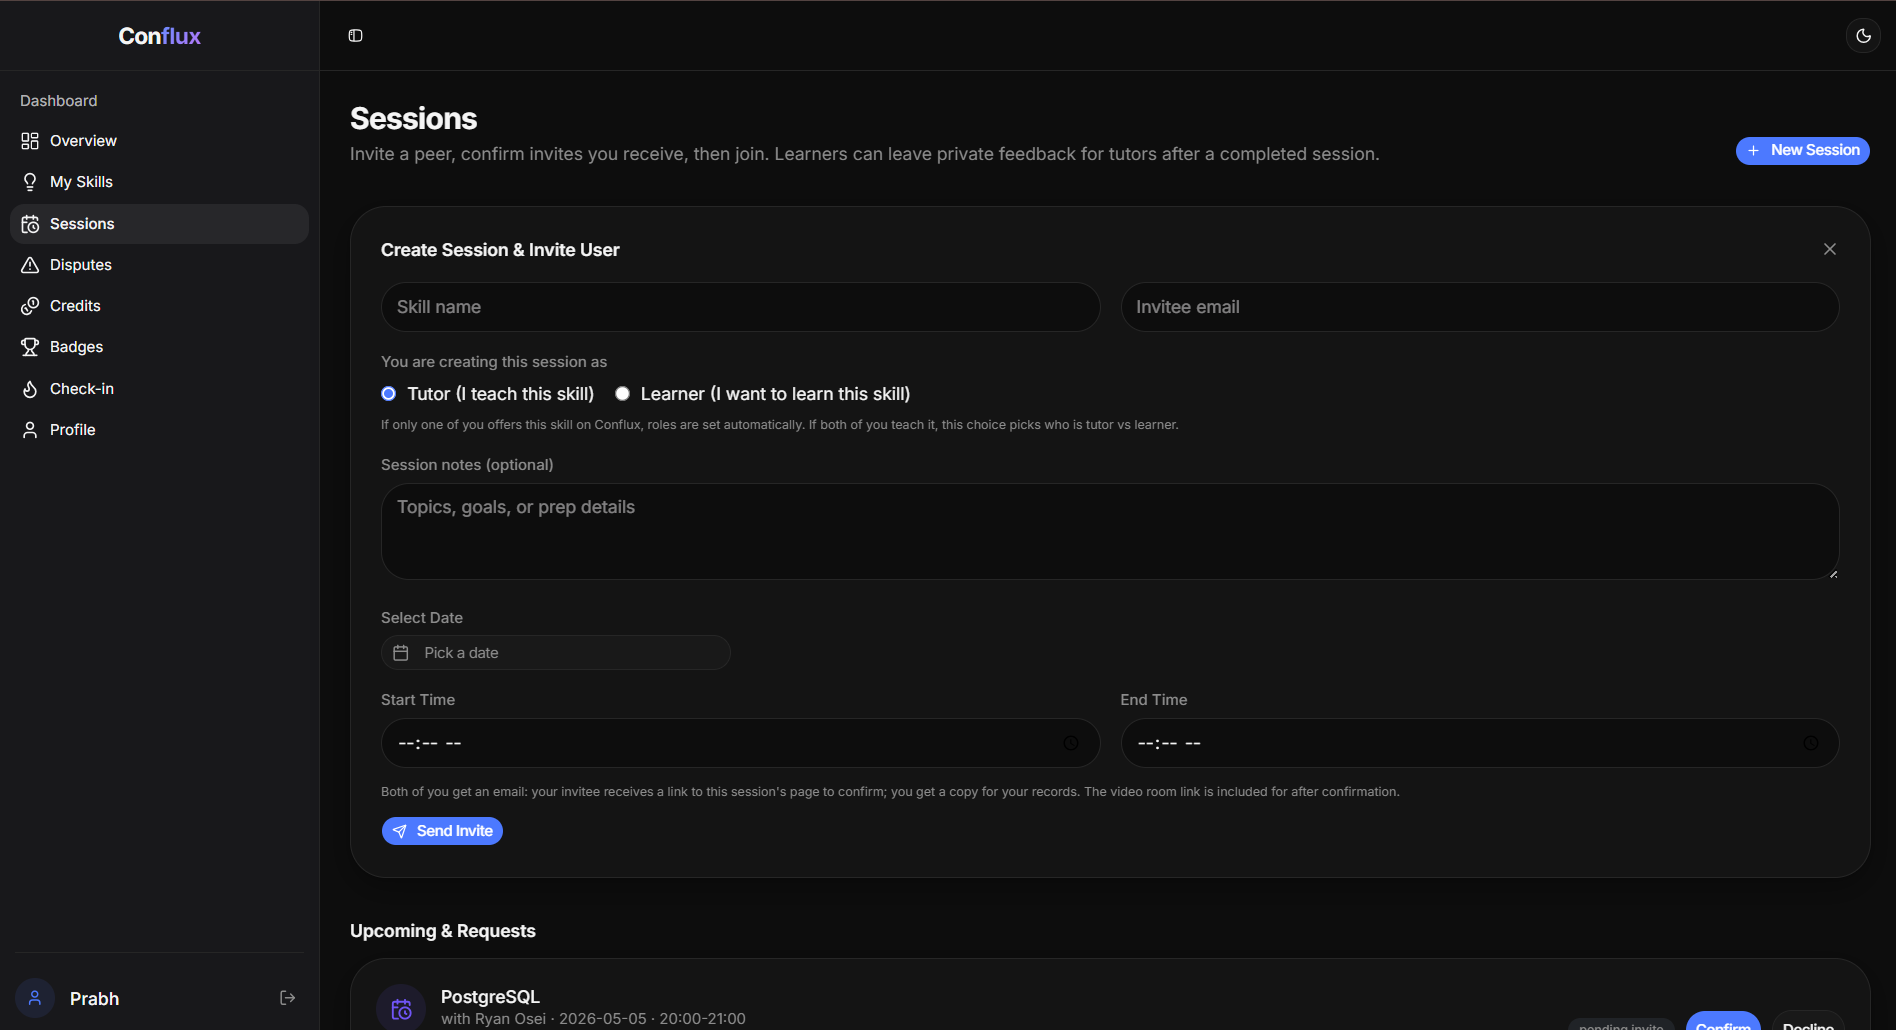Close the Create Session panel
Viewport: 1896px width, 1030px height.
(x=1829, y=249)
